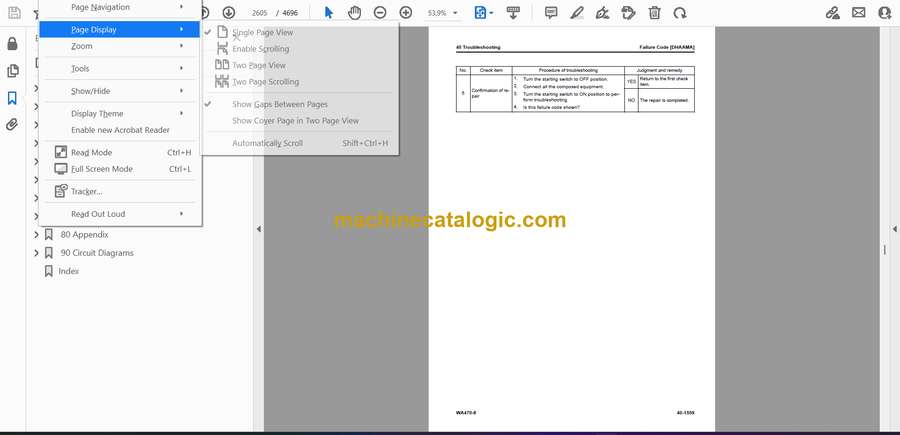Open the Index bookmark
900x435 pixels.
tap(68, 271)
